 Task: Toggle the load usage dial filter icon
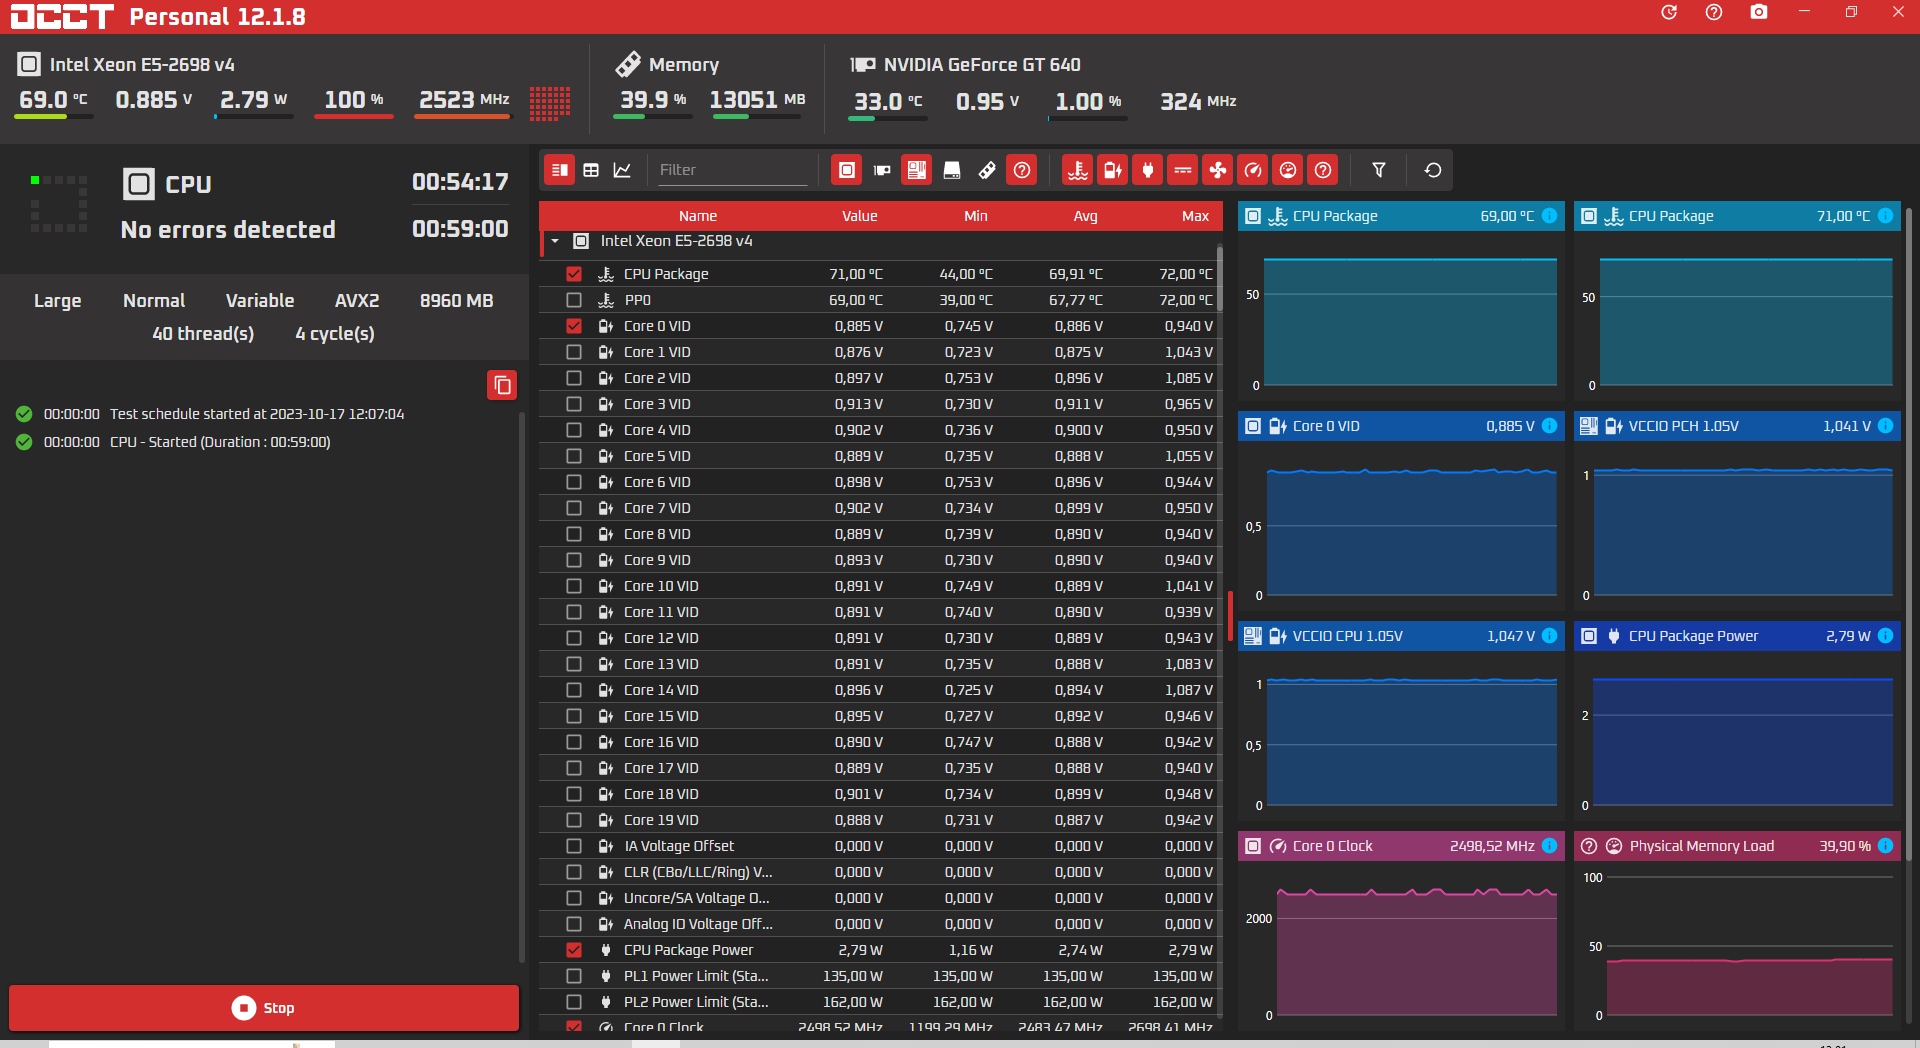point(1288,170)
